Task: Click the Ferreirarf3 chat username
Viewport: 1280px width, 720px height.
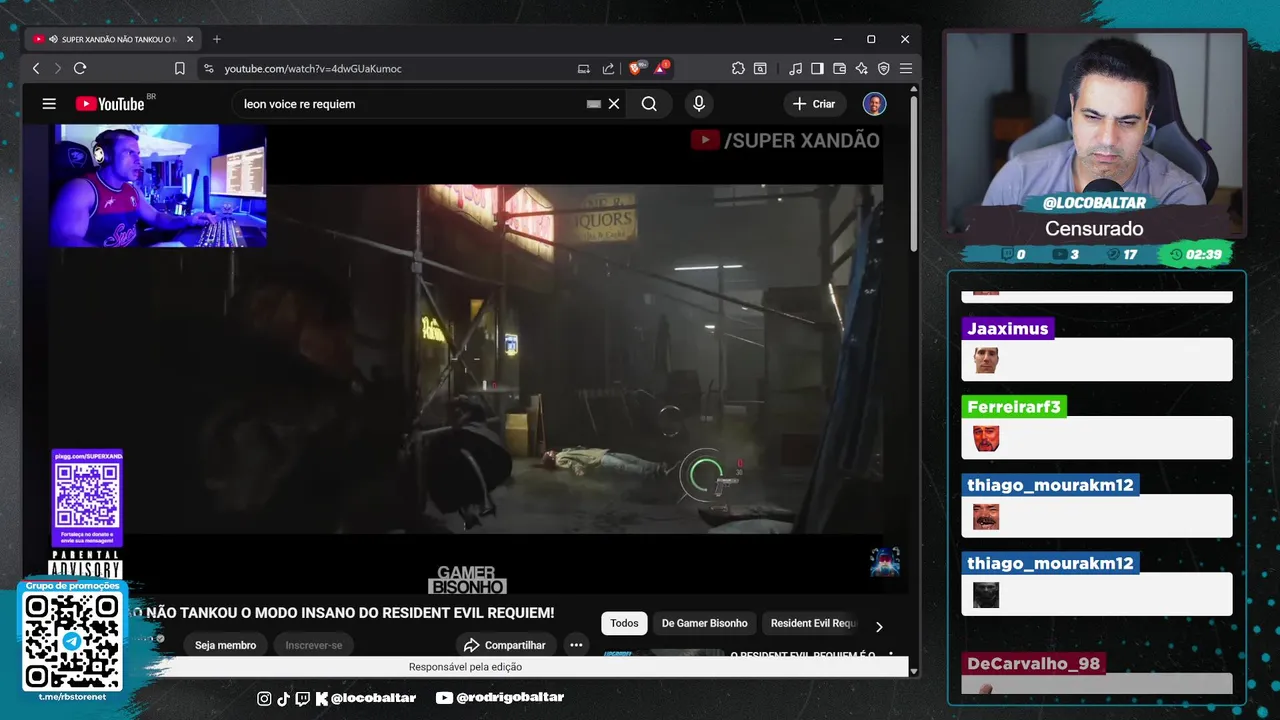Action: pyautogui.click(x=1014, y=407)
